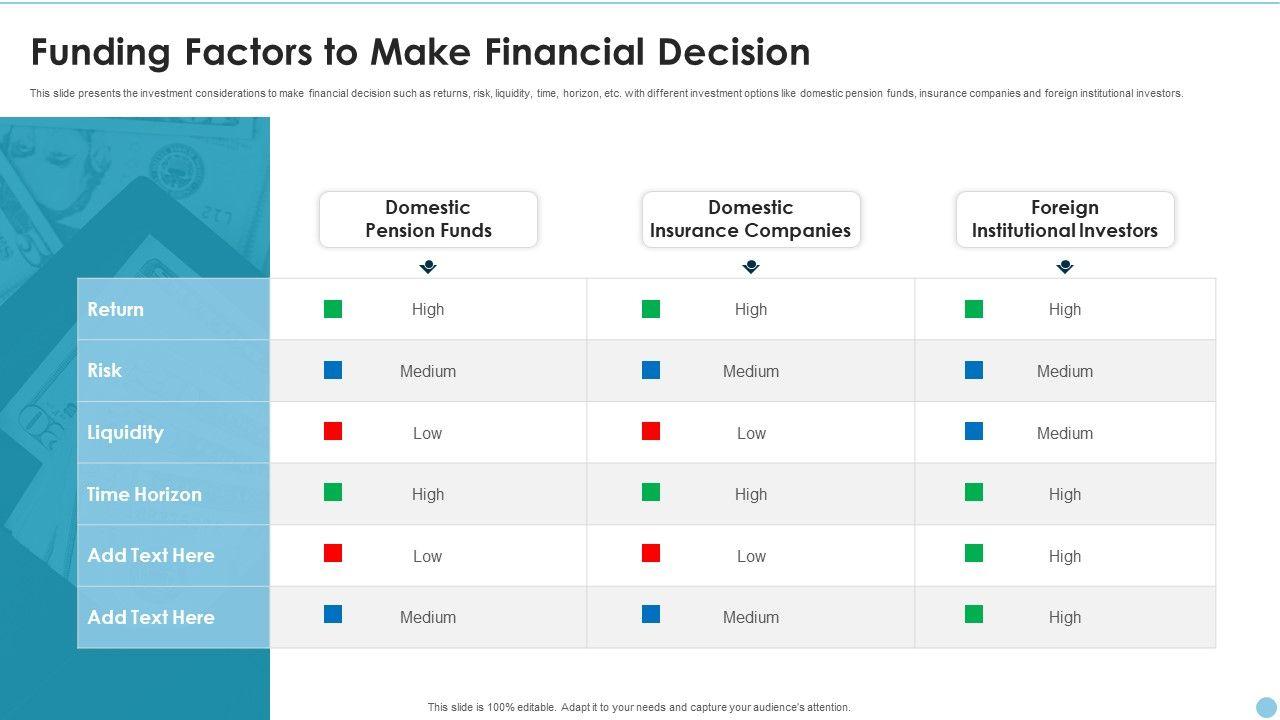The width and height of the screenshot is (1280, 720).
Task: Select the Domestic Pension Funds header box
Action: pyautogui.click(x=428, y=219)
